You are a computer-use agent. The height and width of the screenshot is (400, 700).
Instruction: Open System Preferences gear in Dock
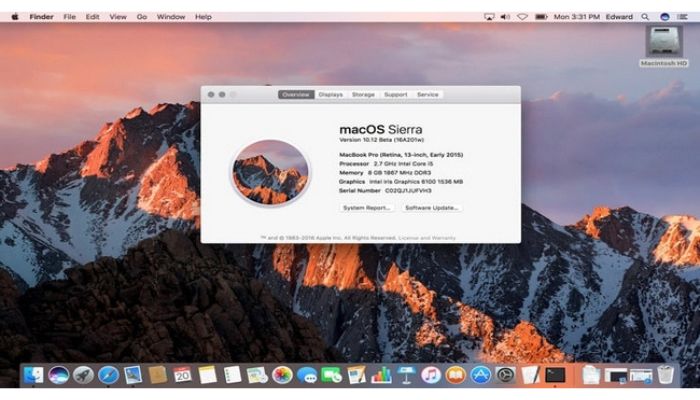click(505, 375)
